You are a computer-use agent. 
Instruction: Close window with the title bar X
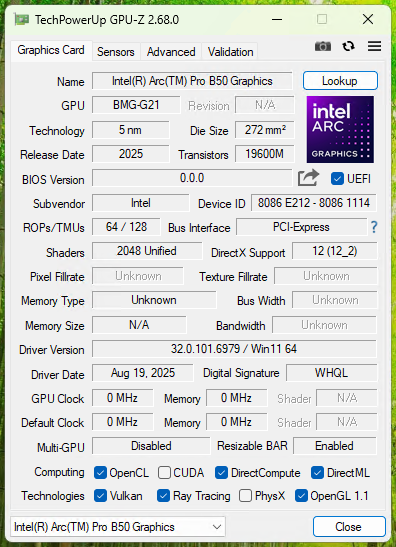tap(368, 19)
